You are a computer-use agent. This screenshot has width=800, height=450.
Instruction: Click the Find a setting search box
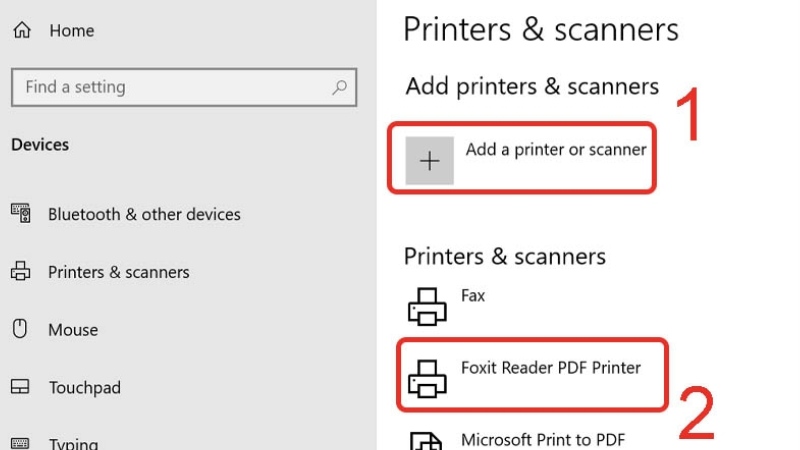(x=170, y=87)
